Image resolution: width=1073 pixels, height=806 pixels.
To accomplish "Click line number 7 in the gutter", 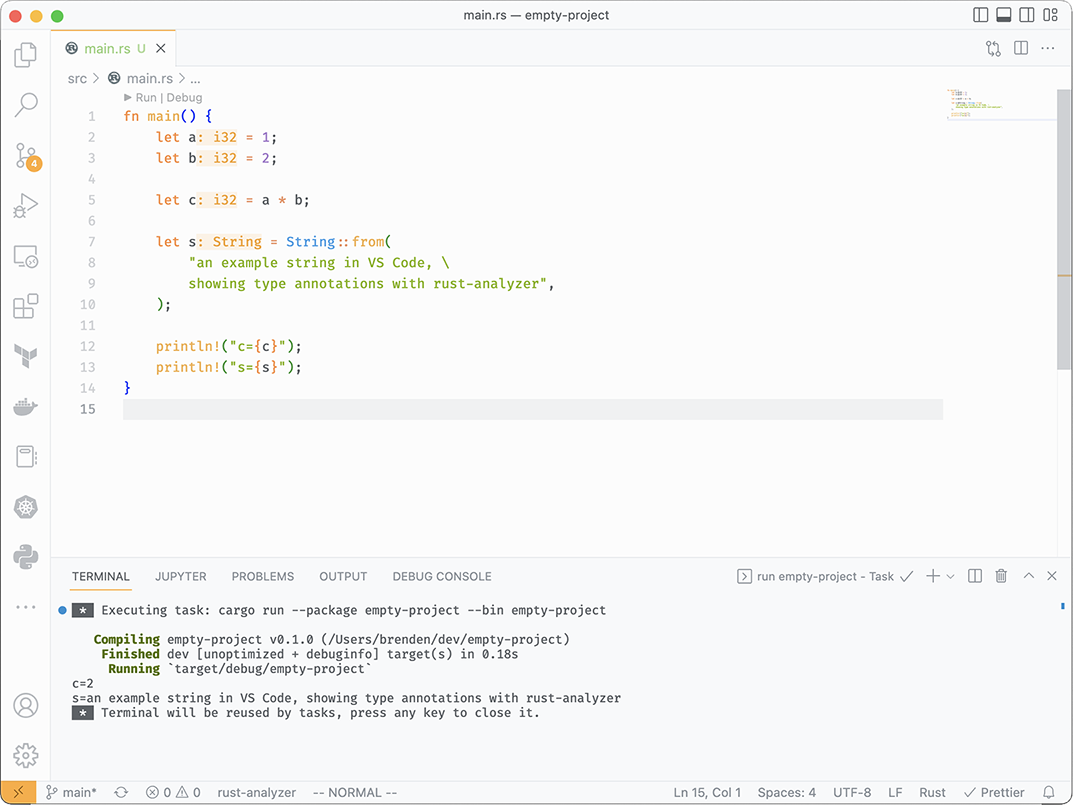I will coord(91,242).
